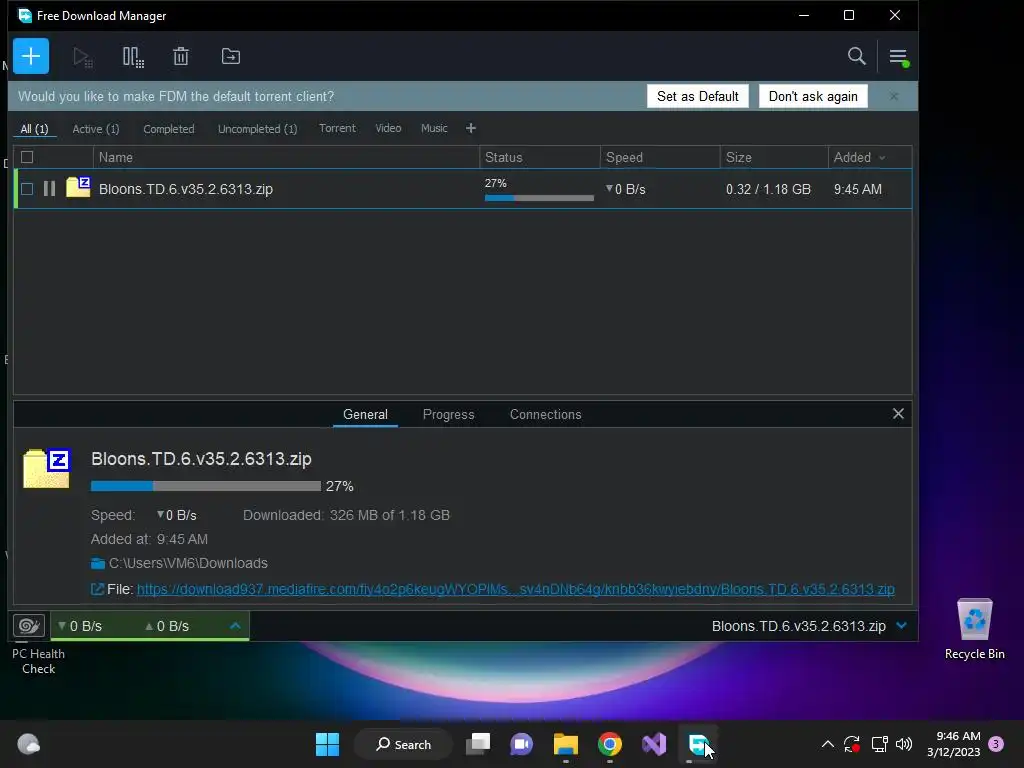The image size is (1024, 768).
Task: Open Connections details tab
Action: click(x=545, y=414)
